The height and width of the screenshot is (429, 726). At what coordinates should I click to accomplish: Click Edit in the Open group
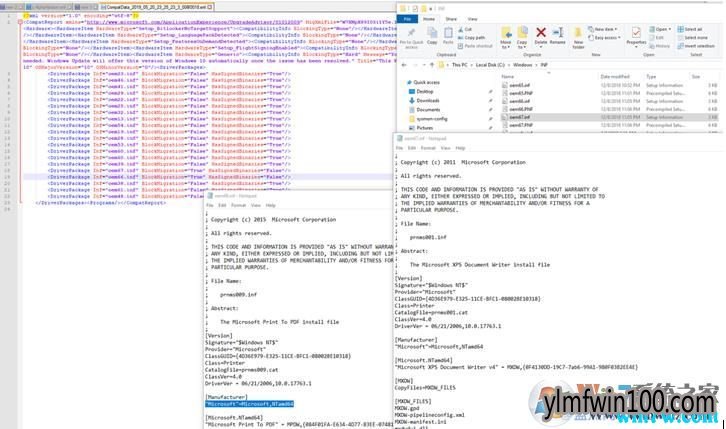click(x=657, y=37)
